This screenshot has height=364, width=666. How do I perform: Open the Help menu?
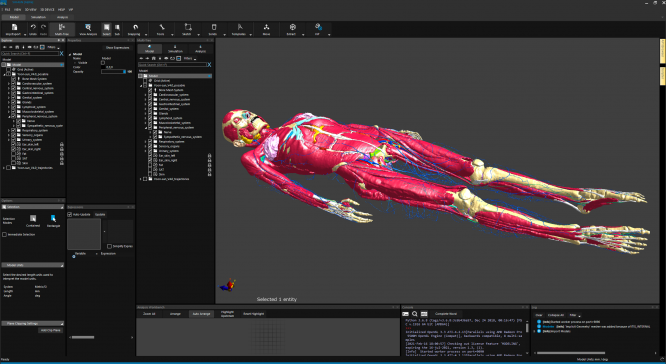(62, 9)
